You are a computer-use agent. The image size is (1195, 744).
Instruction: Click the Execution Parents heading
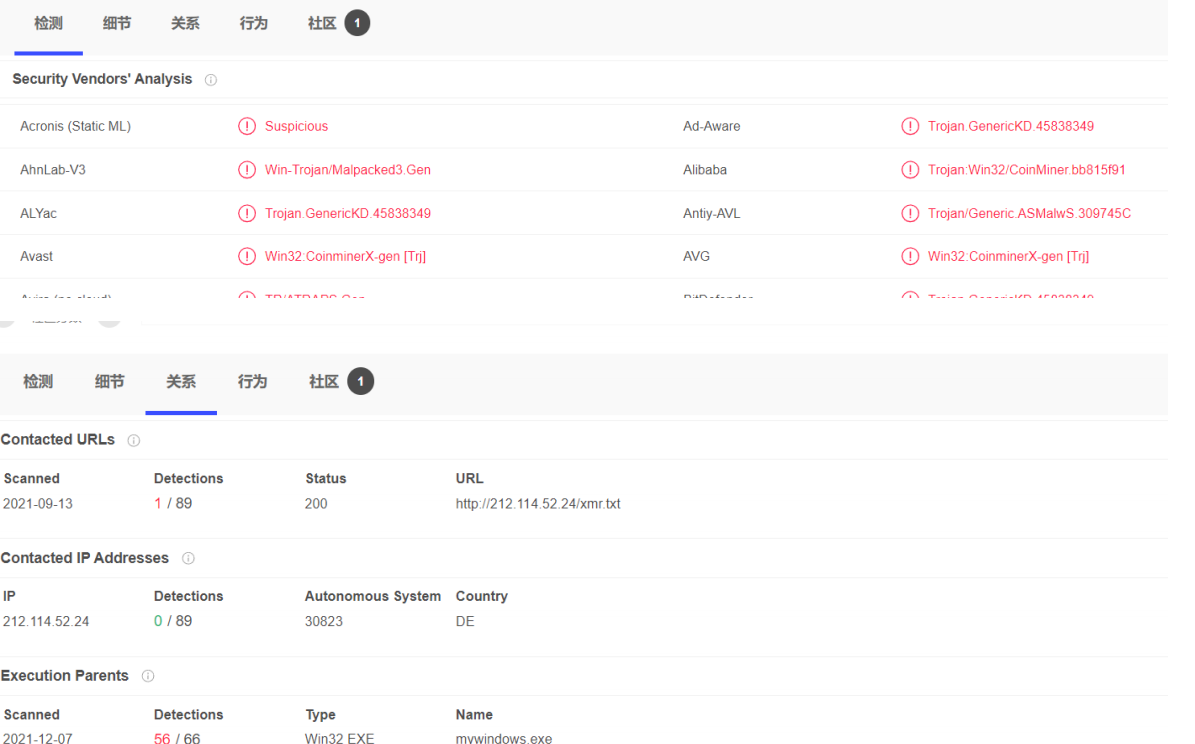pos(65,675)
